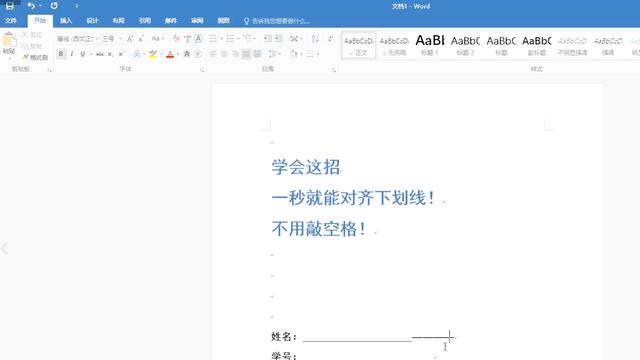Click the Cut (剪切) button
The width and height of the screenshot is (640, 360).
pyautogui.click(x=32, y=35)
